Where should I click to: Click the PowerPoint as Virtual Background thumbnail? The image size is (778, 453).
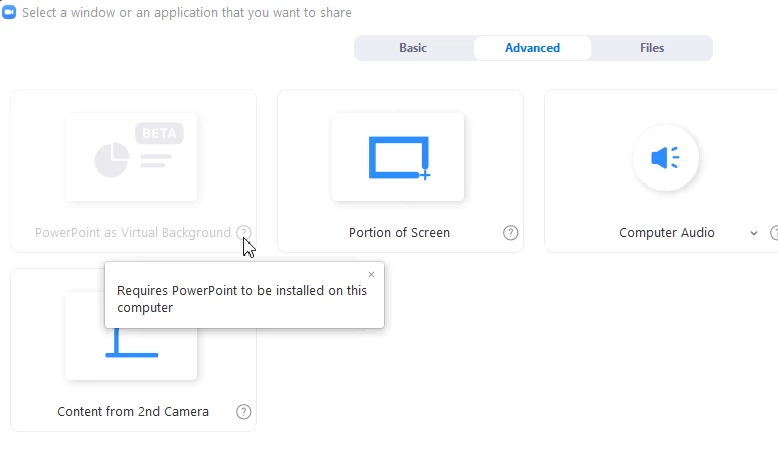click(x=131, y=157)
